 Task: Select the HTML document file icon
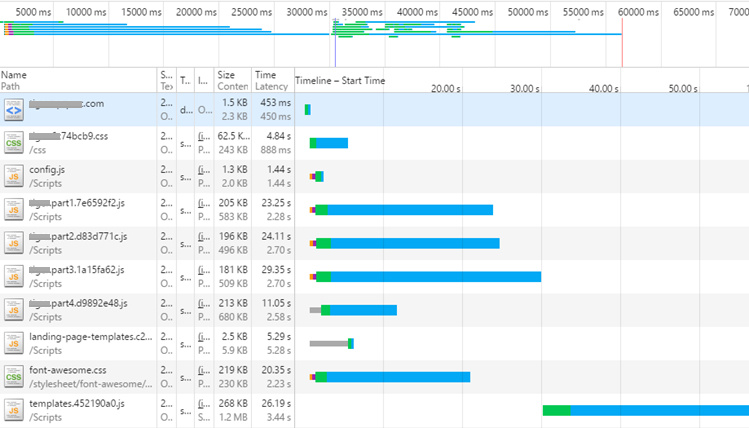point(14,110)
